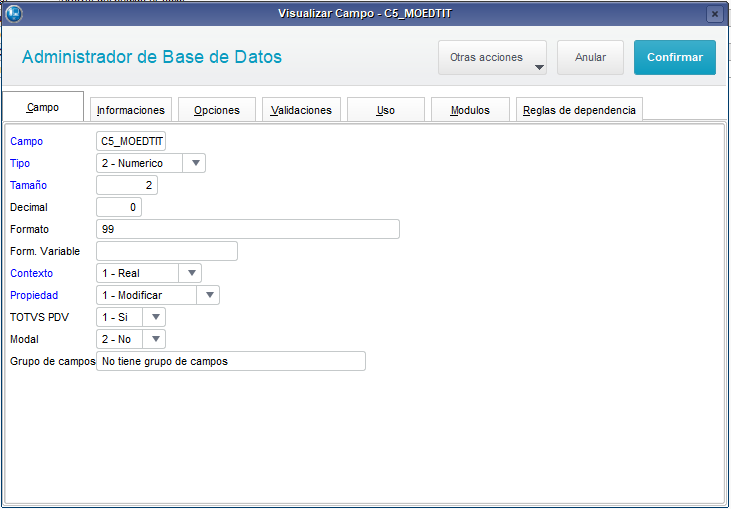The image size is (731, 509).
Task: Click the Administrador de Base de Datos heading
Action: [152, 57]
